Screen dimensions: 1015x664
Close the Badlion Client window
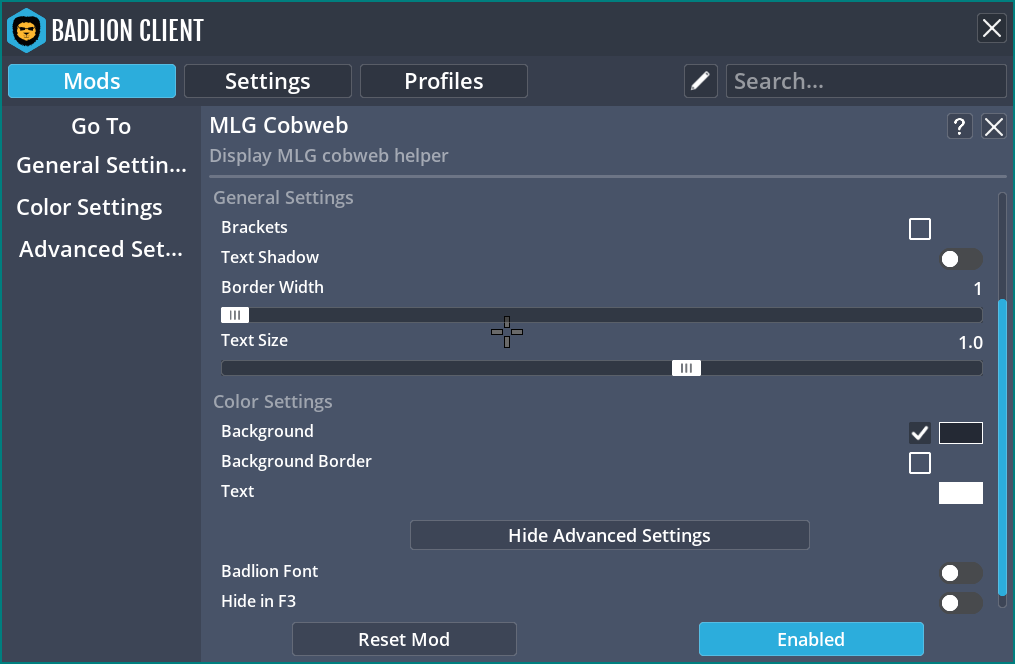[x=992, y=28]
